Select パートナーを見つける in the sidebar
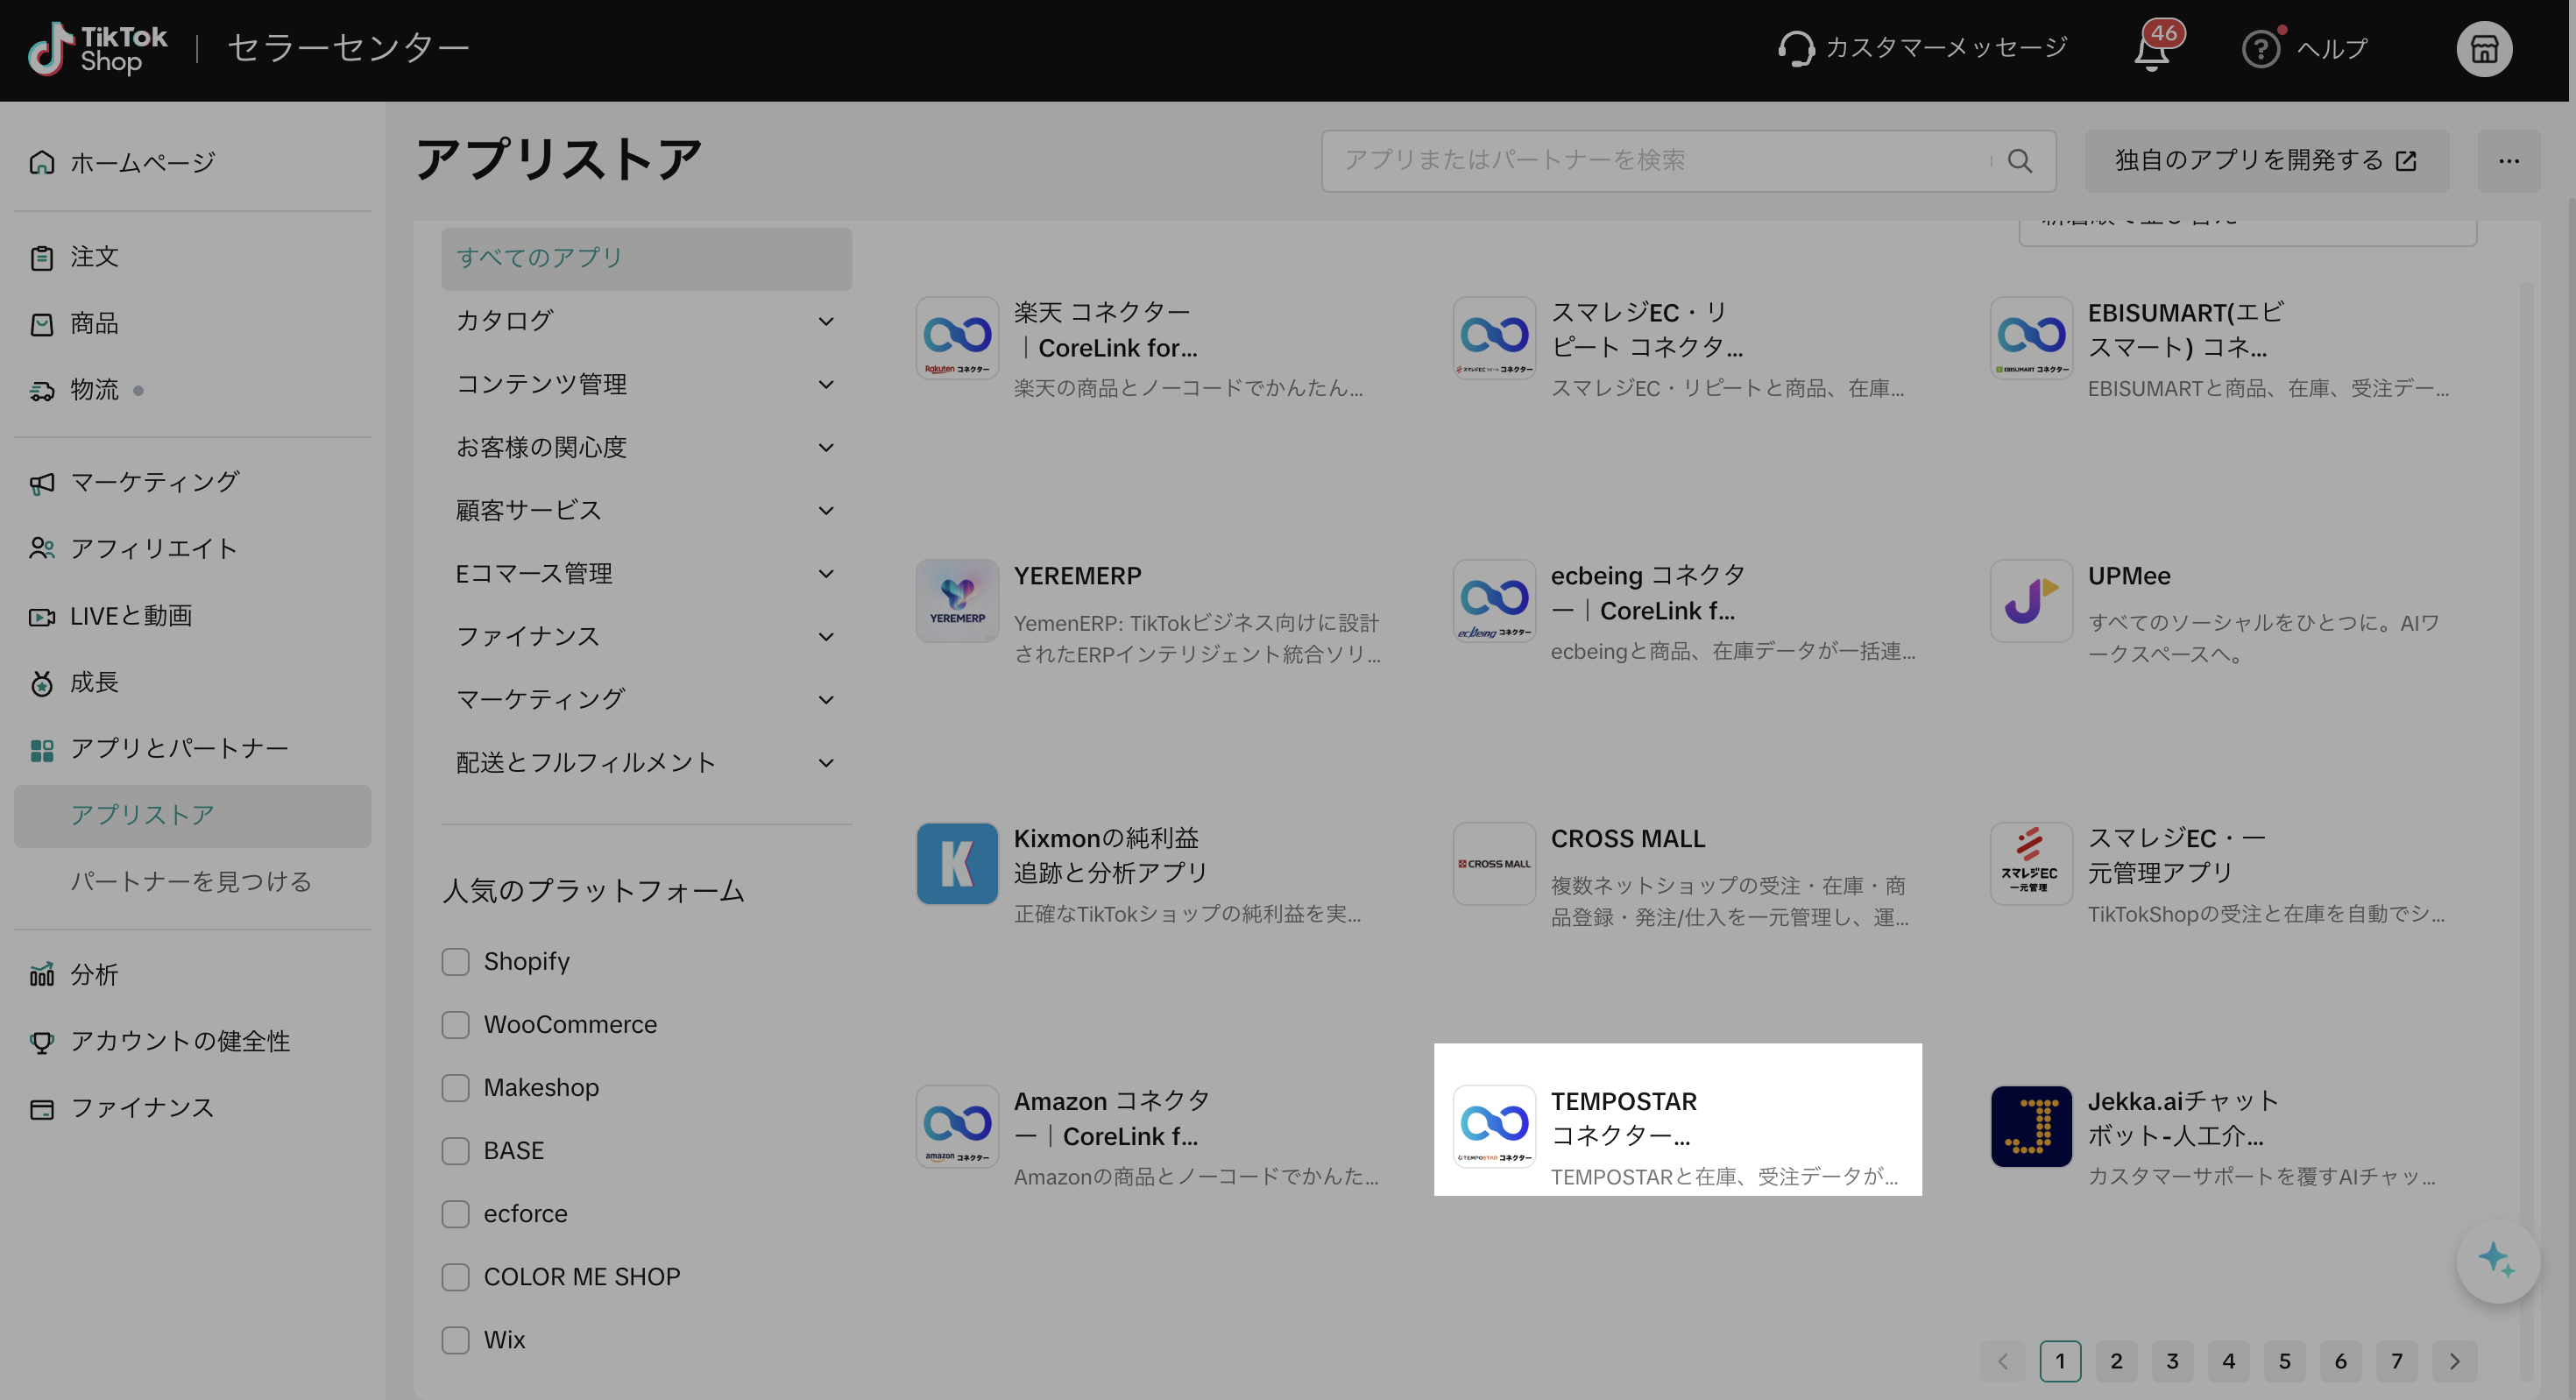Viewport: 2576px width, 1400px height. 190,881
